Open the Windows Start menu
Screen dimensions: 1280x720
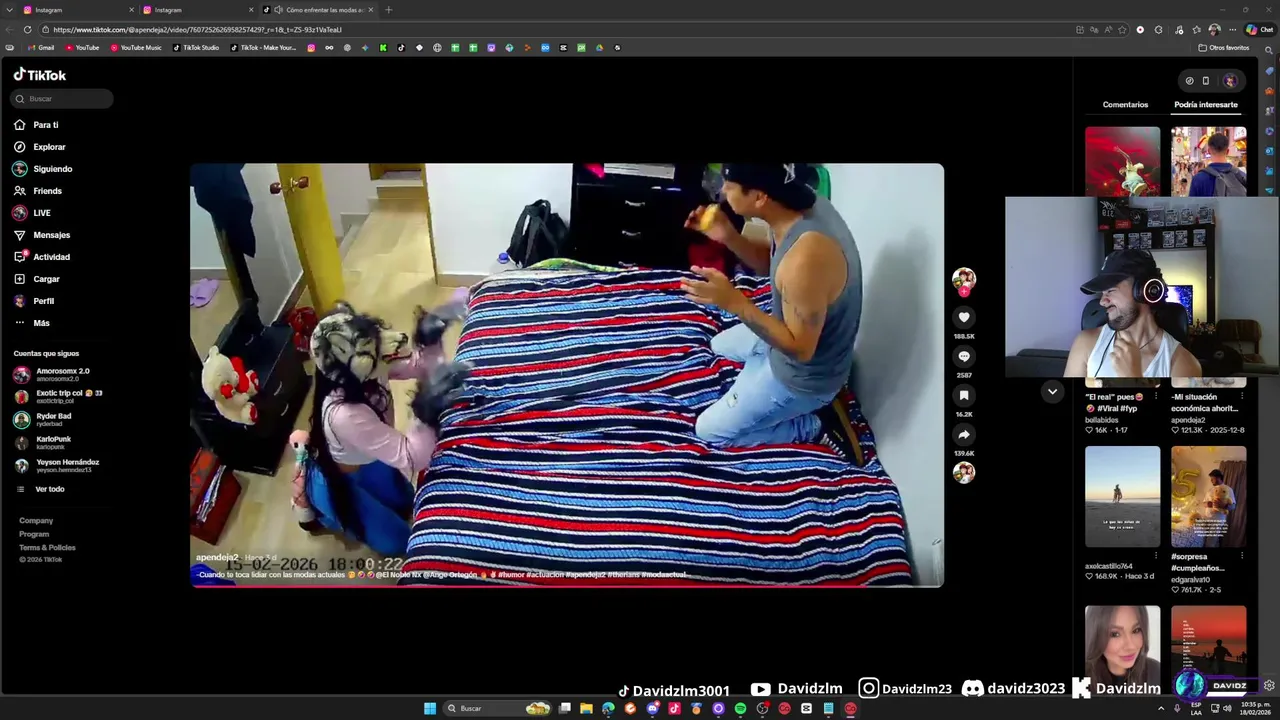[430, 708]
